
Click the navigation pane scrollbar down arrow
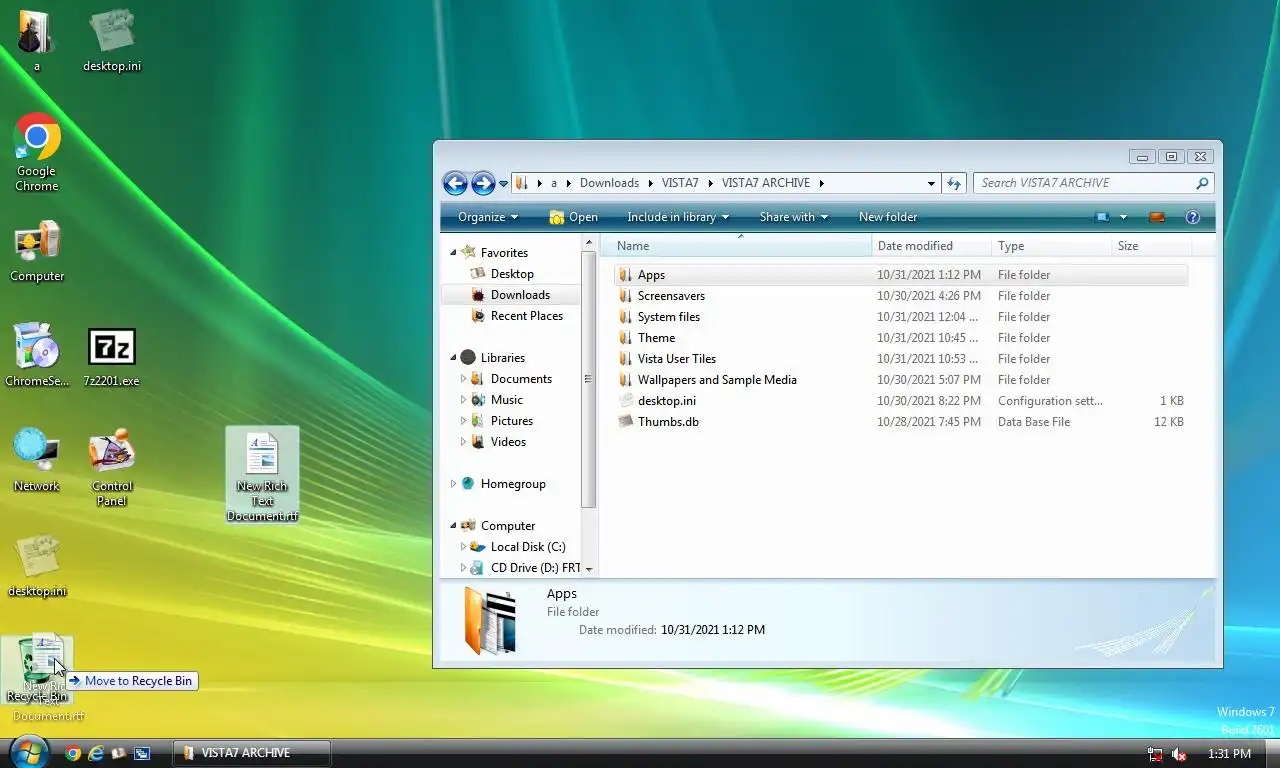tap(589, 569)
